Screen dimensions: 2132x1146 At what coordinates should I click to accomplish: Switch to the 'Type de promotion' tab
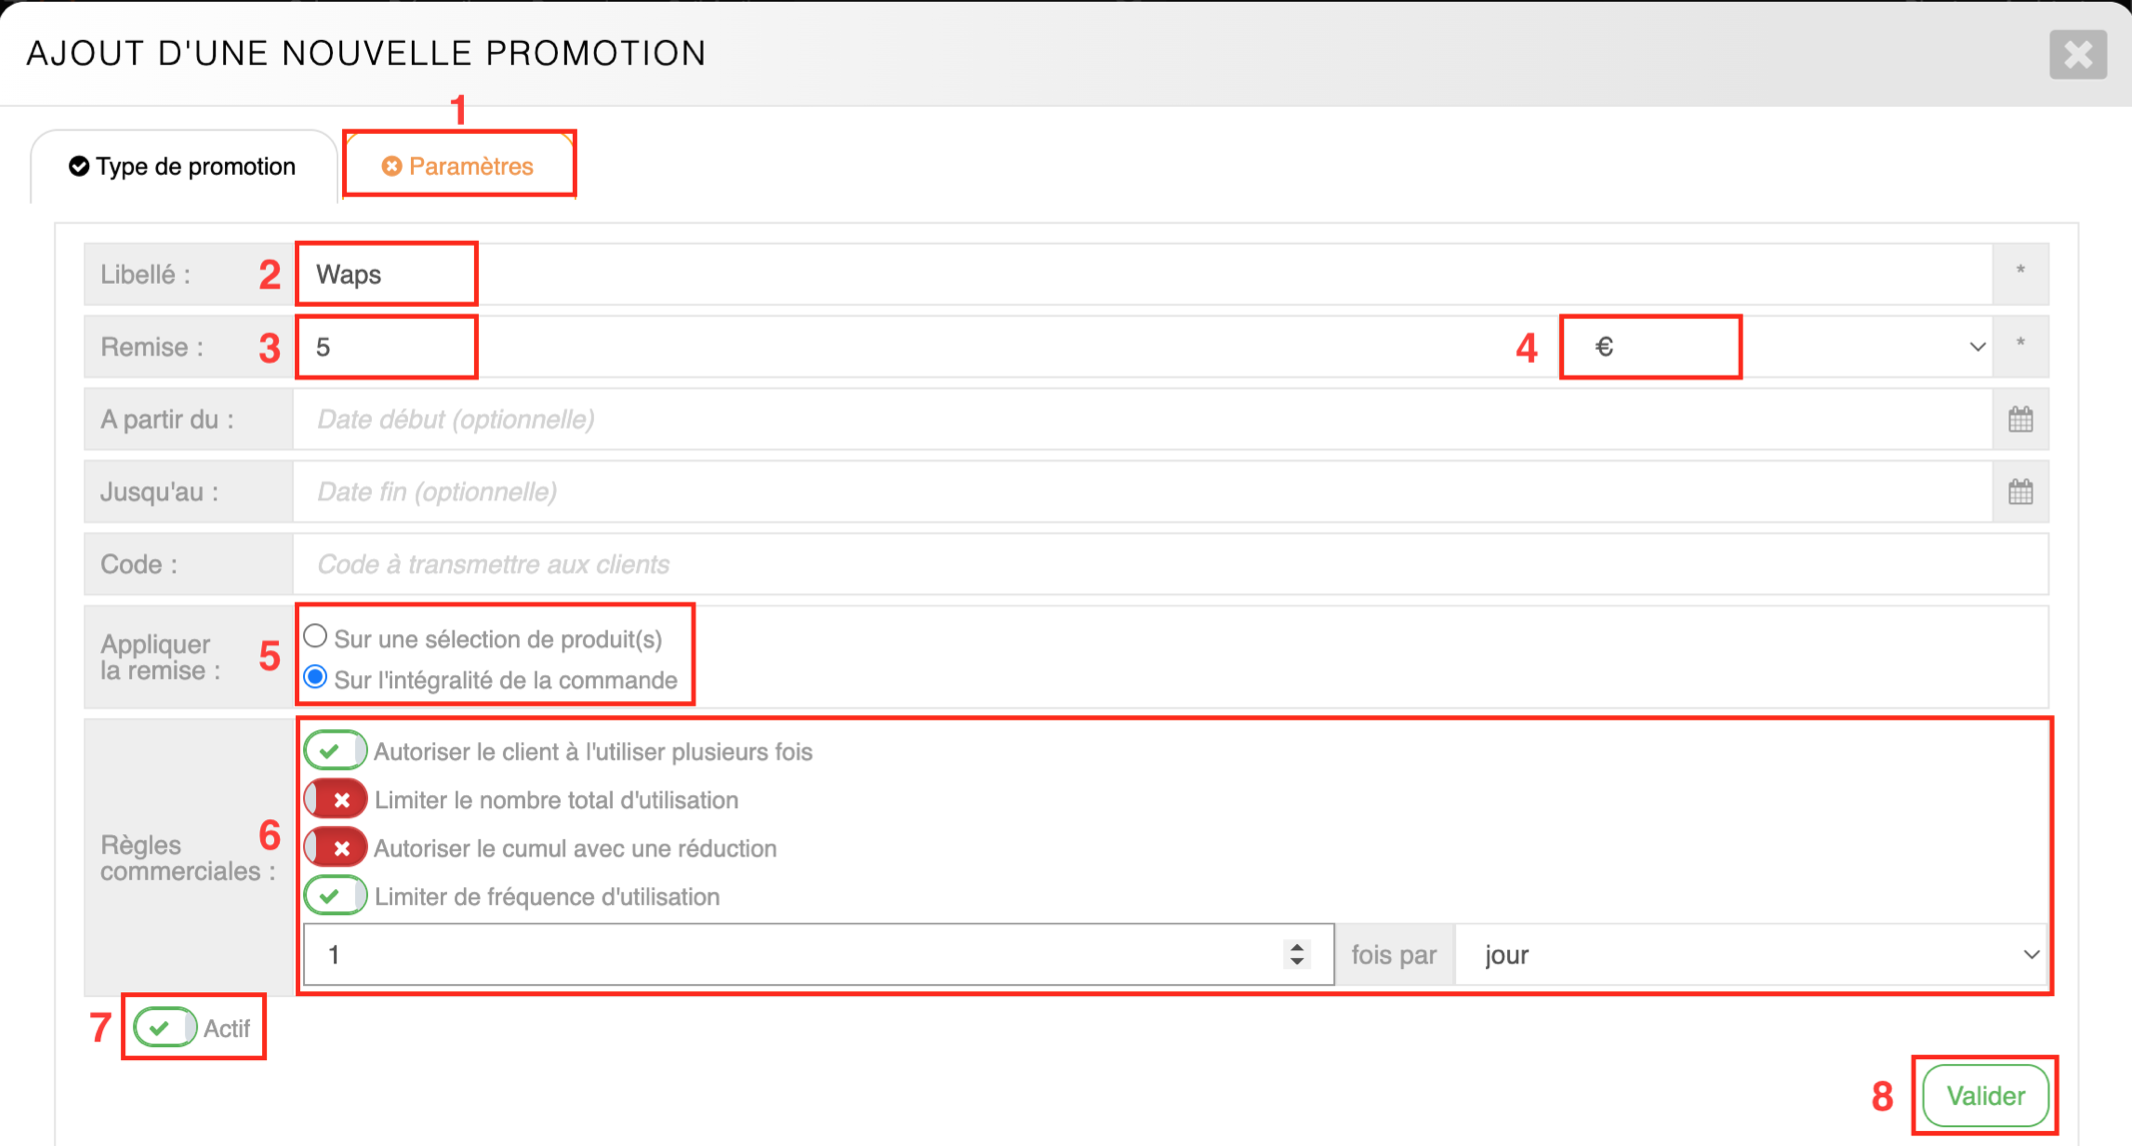tap(183, 166)
